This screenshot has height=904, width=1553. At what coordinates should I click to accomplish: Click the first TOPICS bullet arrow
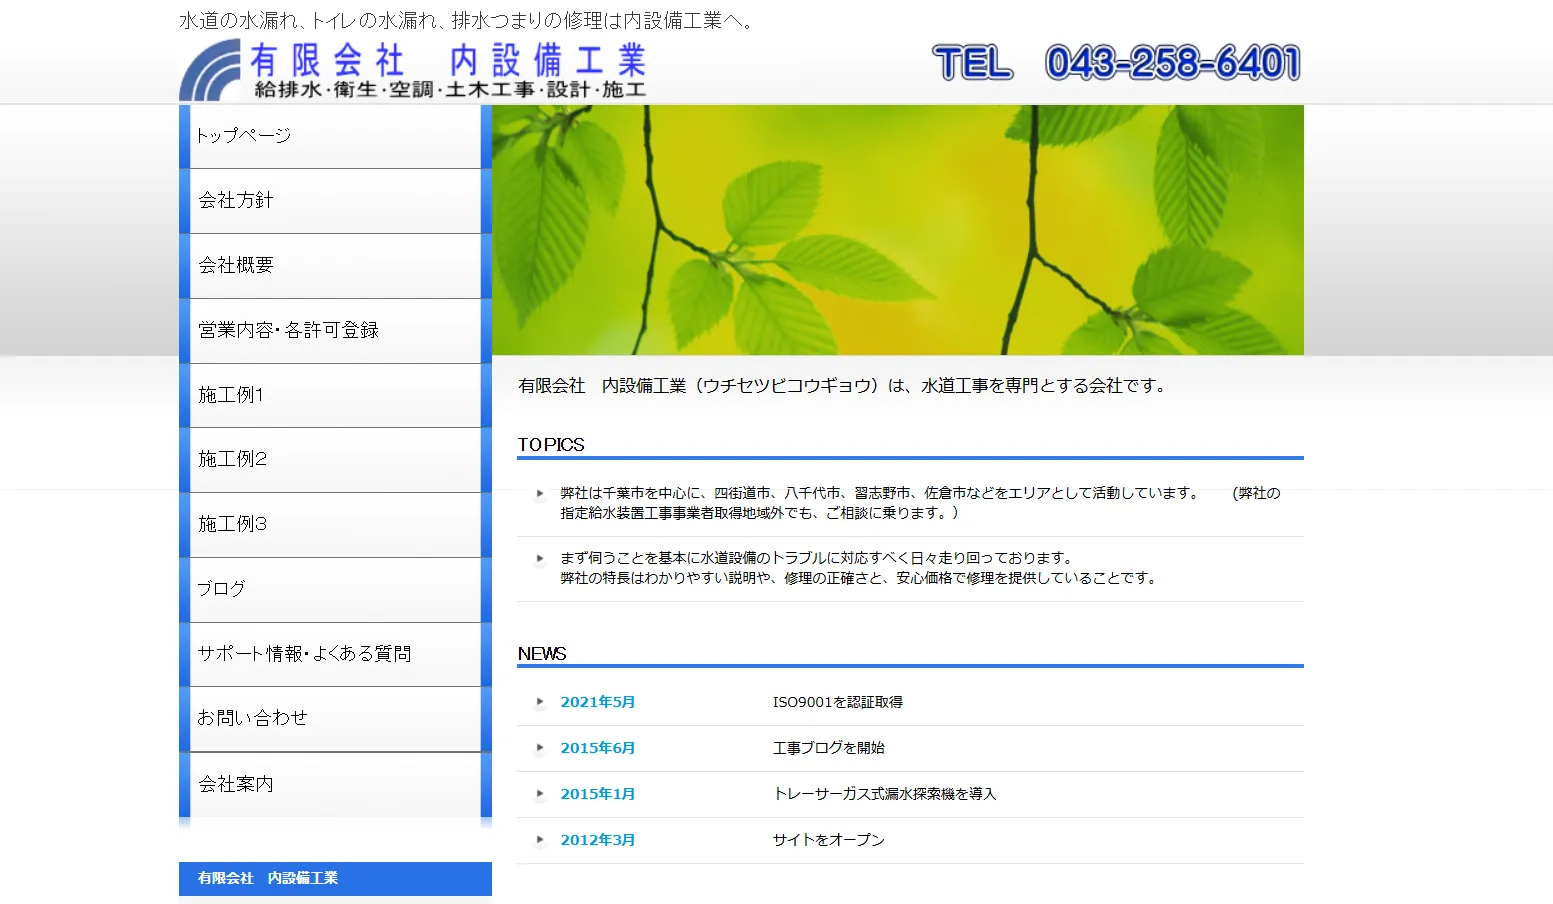540,493
